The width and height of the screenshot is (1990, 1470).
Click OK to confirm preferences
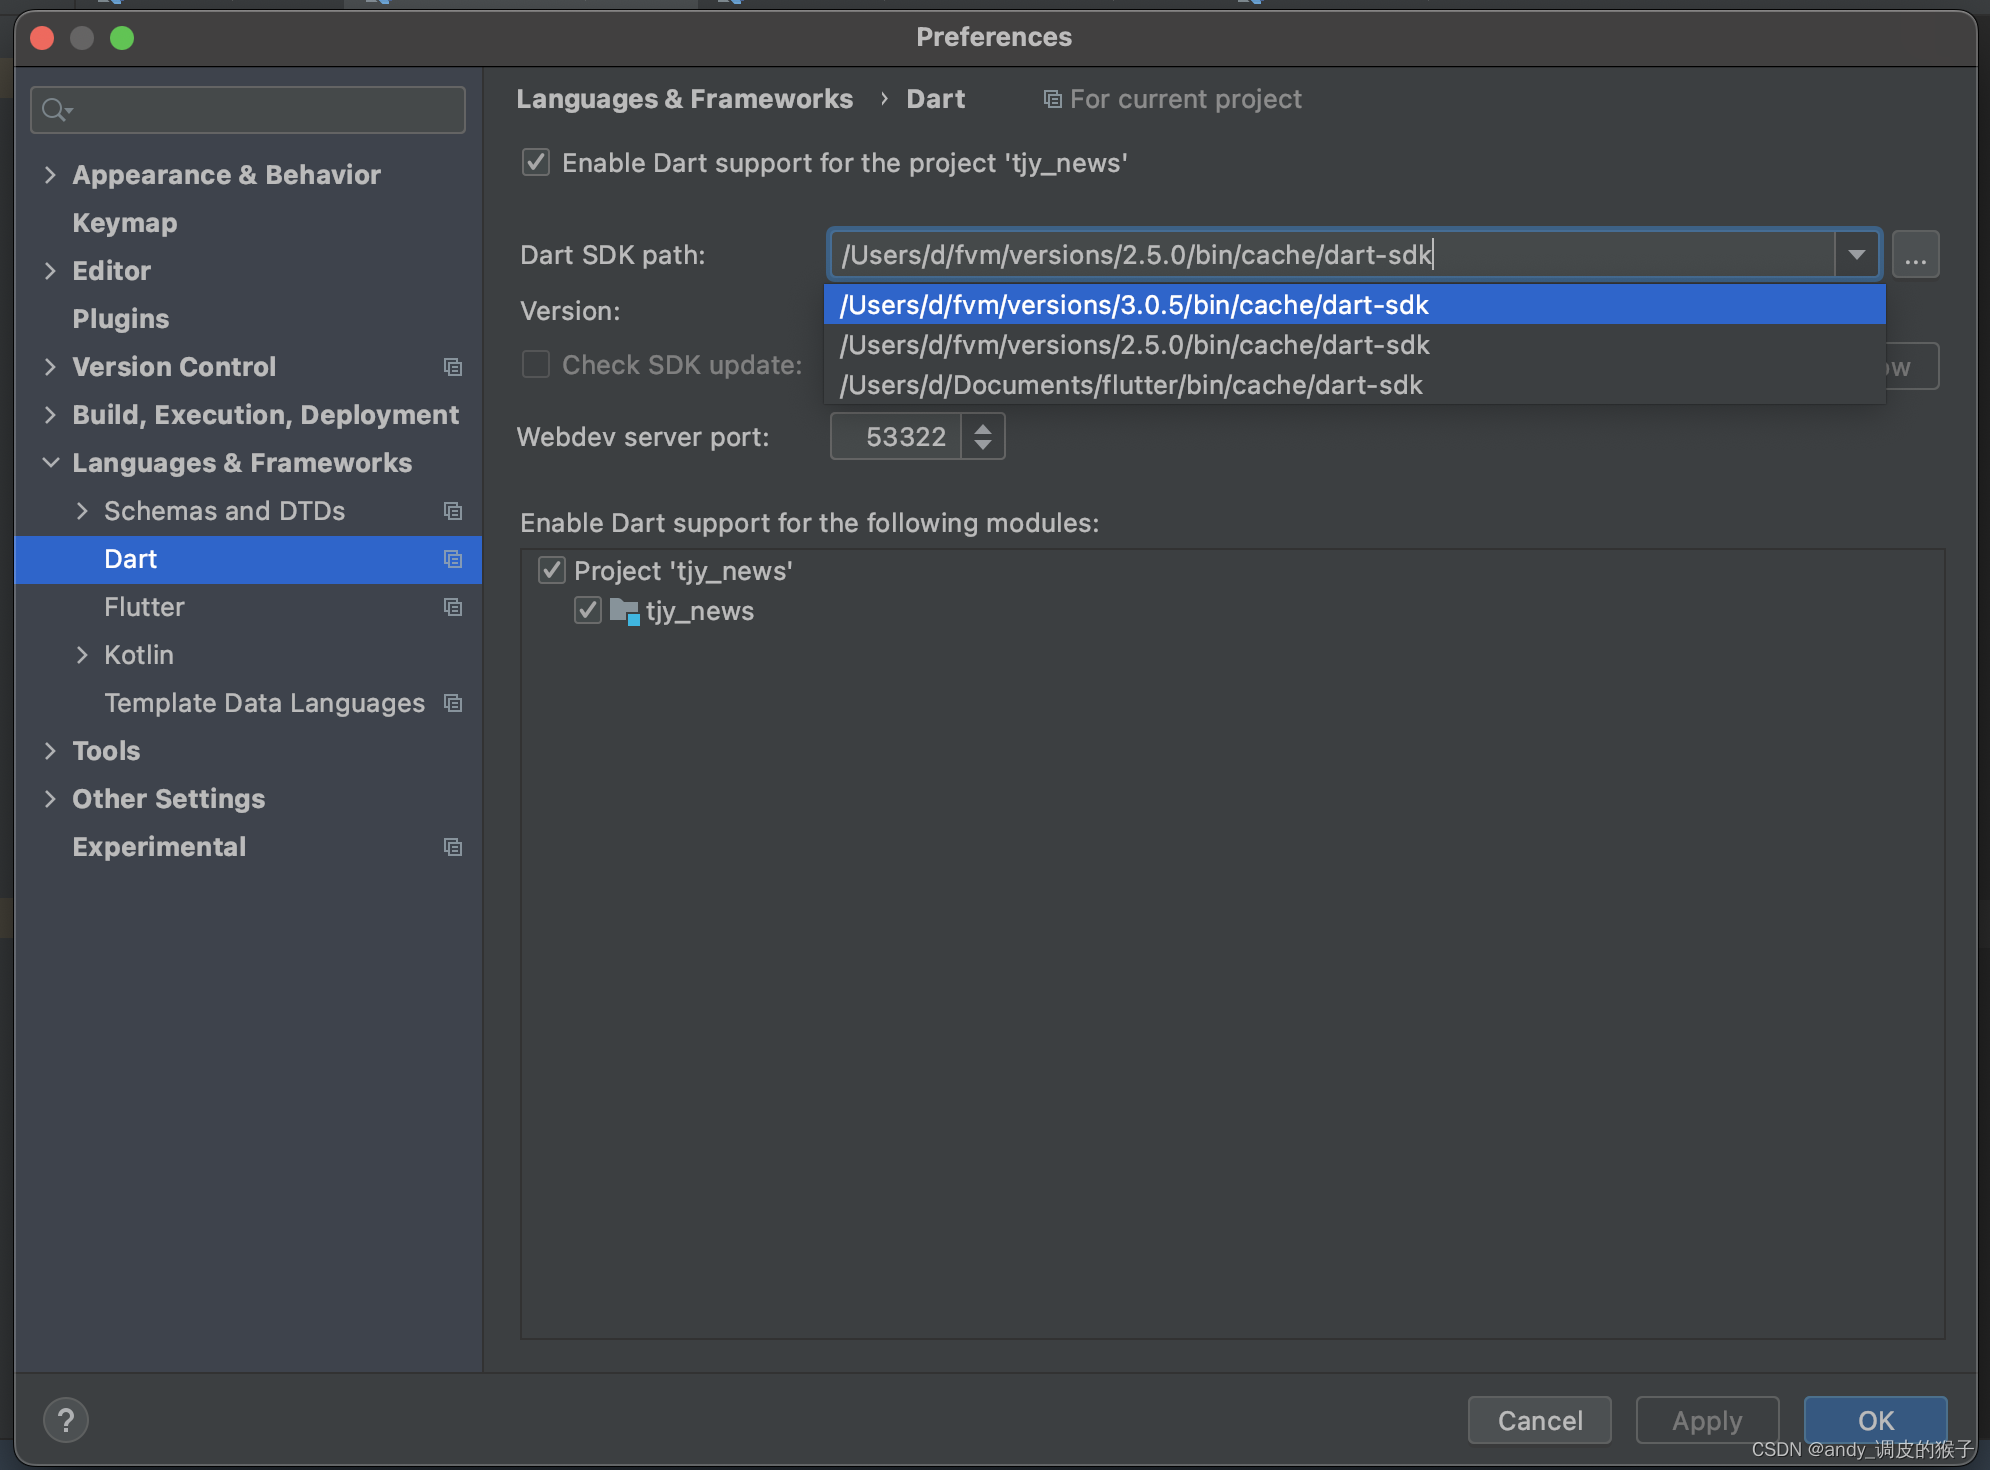pyautogui.click(x=1875, y=1420)
